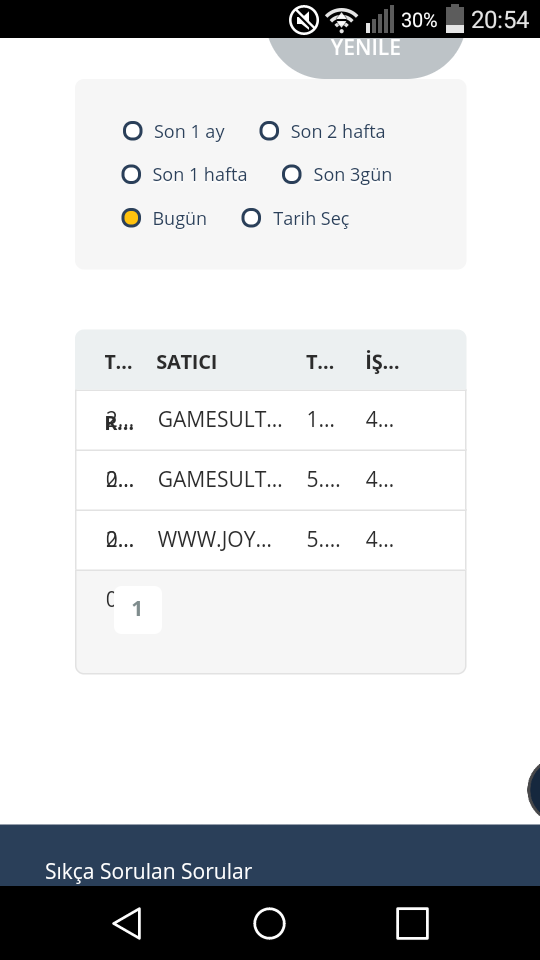Image resolution: width=540 pixels, height=960 pixels.
Task: Go to page 1 in pagination
Action: (138, 610)
